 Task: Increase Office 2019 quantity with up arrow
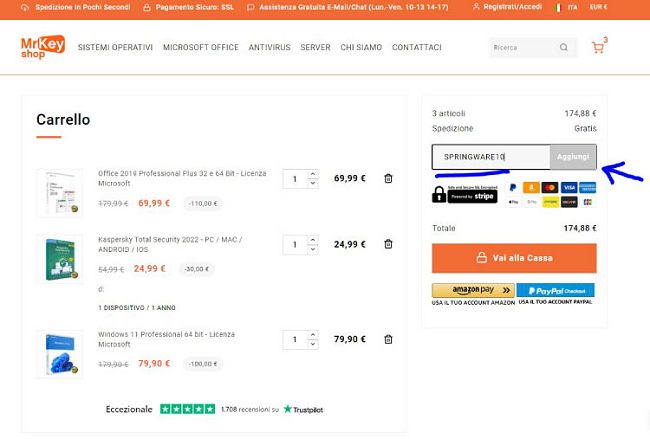pyautogui.click(x=313, y=174)
